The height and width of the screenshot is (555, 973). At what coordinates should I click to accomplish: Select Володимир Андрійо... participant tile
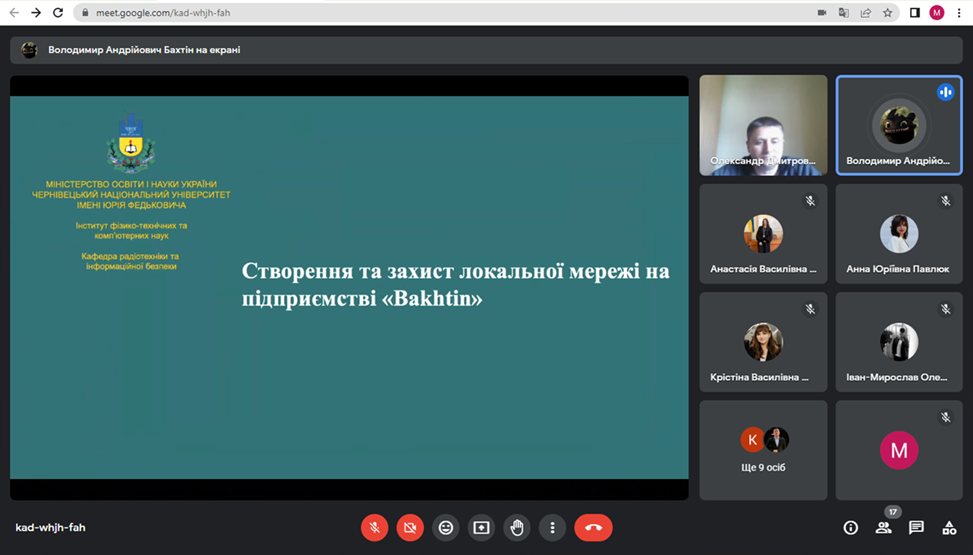899,125
